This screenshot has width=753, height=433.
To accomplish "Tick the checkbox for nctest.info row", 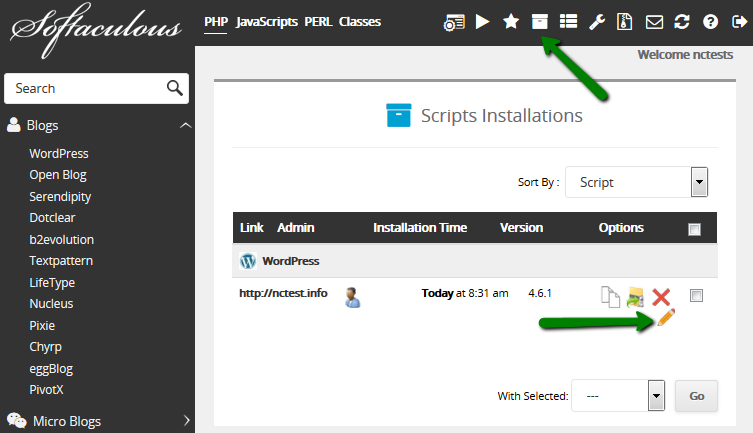I will 696,295.
